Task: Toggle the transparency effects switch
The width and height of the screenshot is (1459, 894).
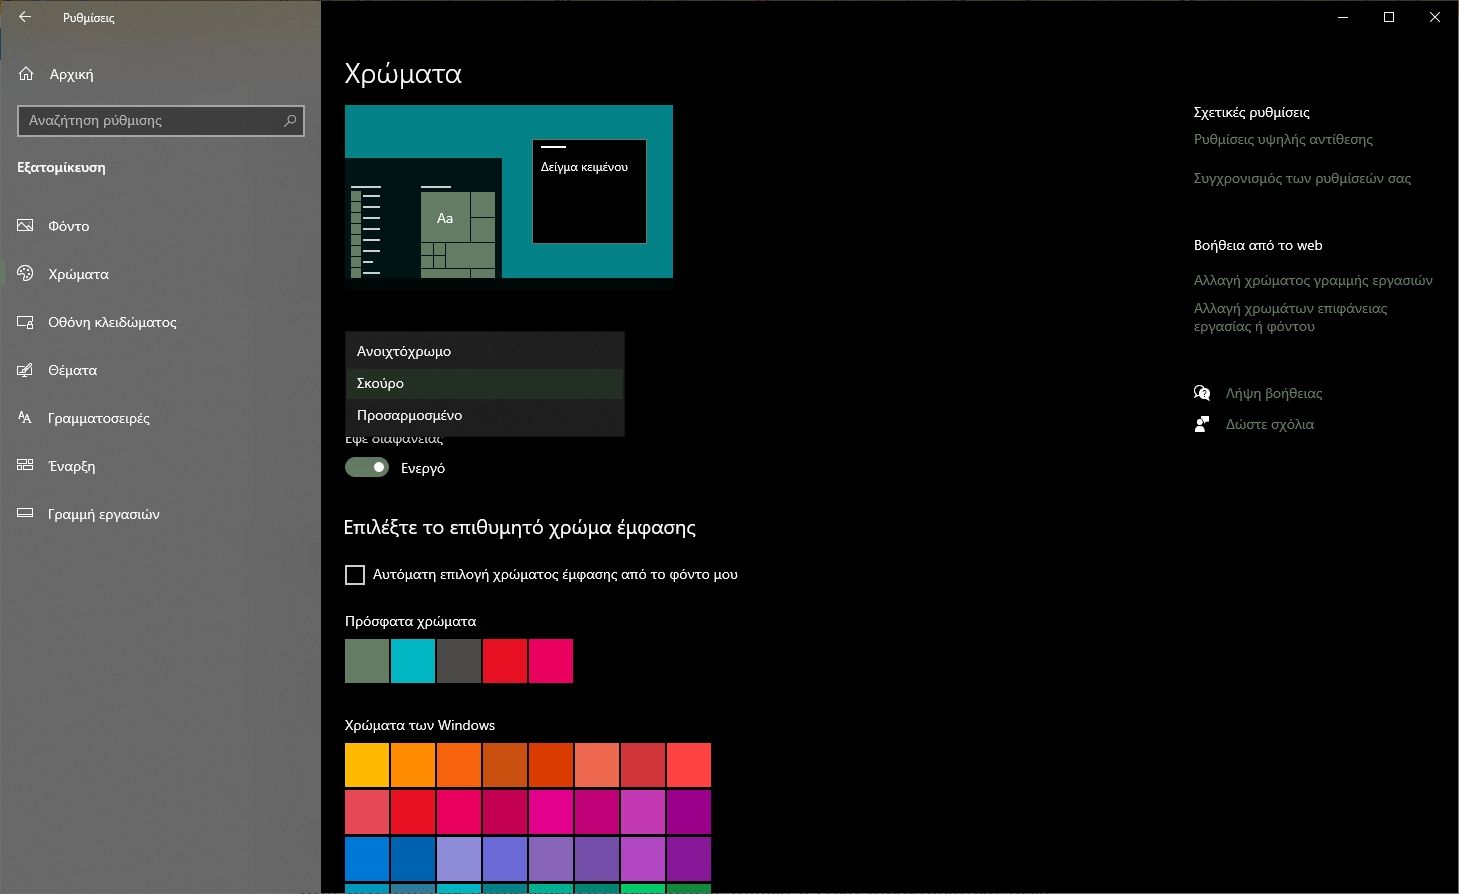Action: click(x=367, y=467)
